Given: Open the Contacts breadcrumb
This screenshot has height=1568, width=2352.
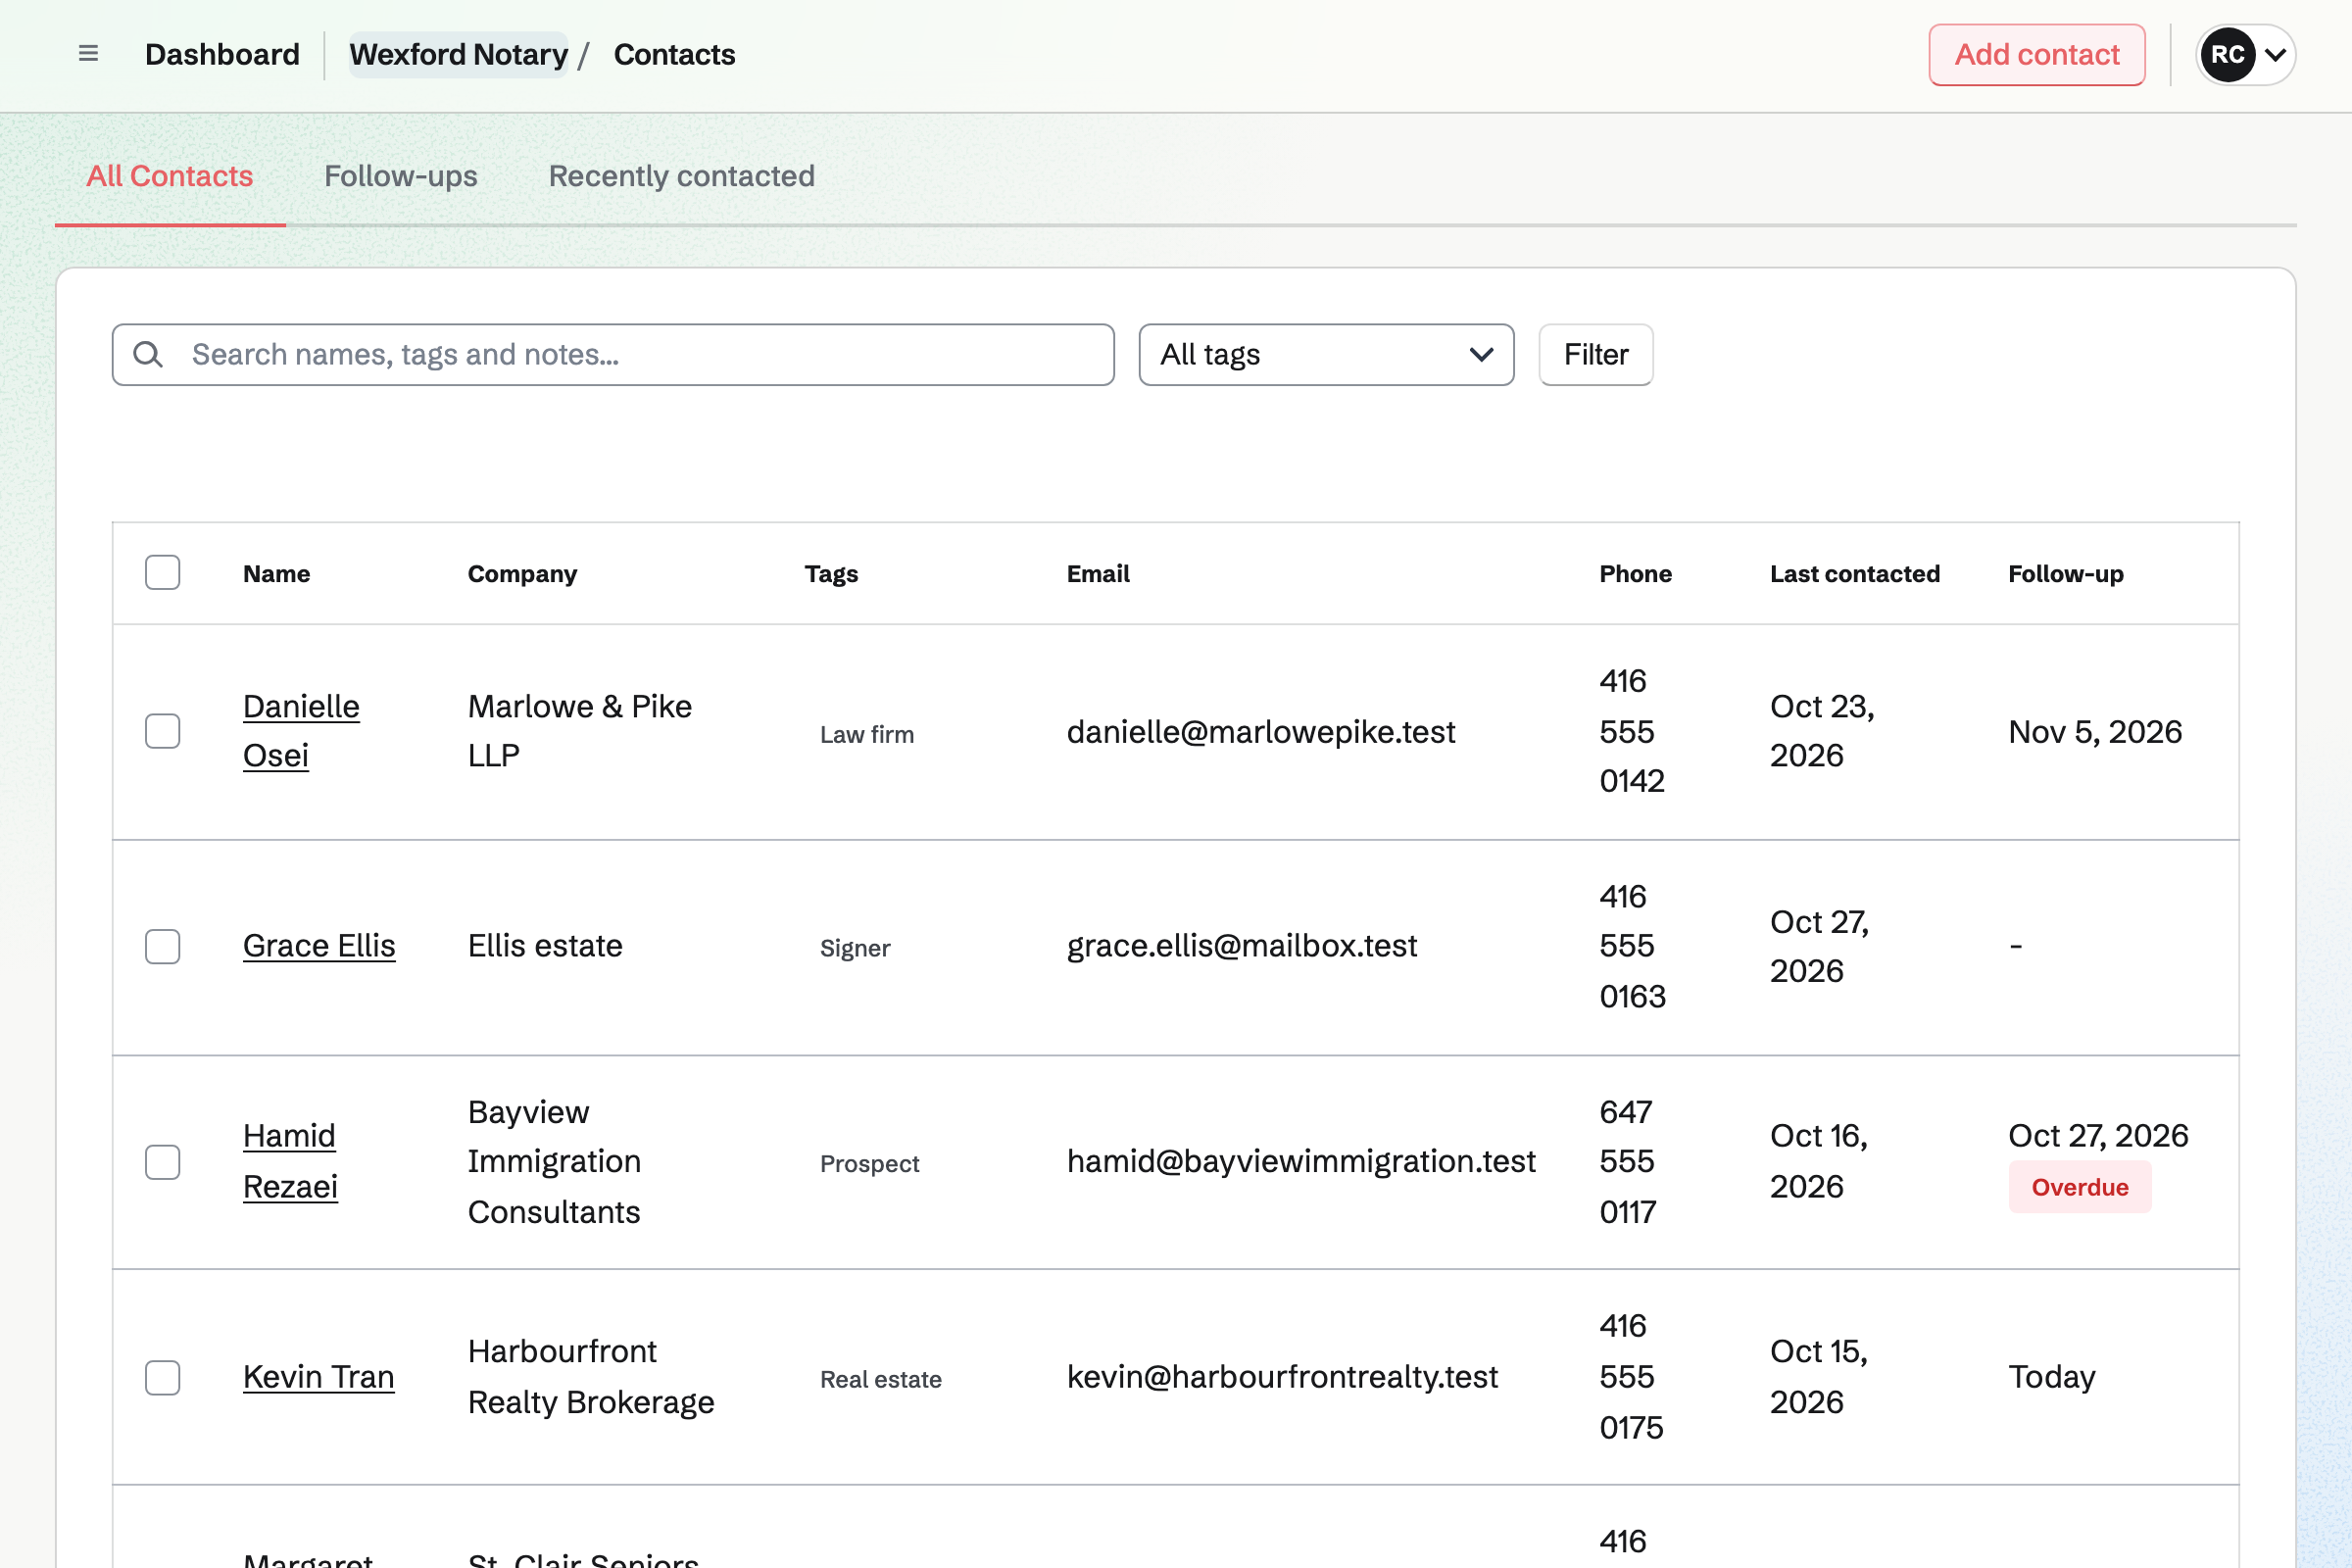Looking at the screenshot, I should click(x=674, y=54).
